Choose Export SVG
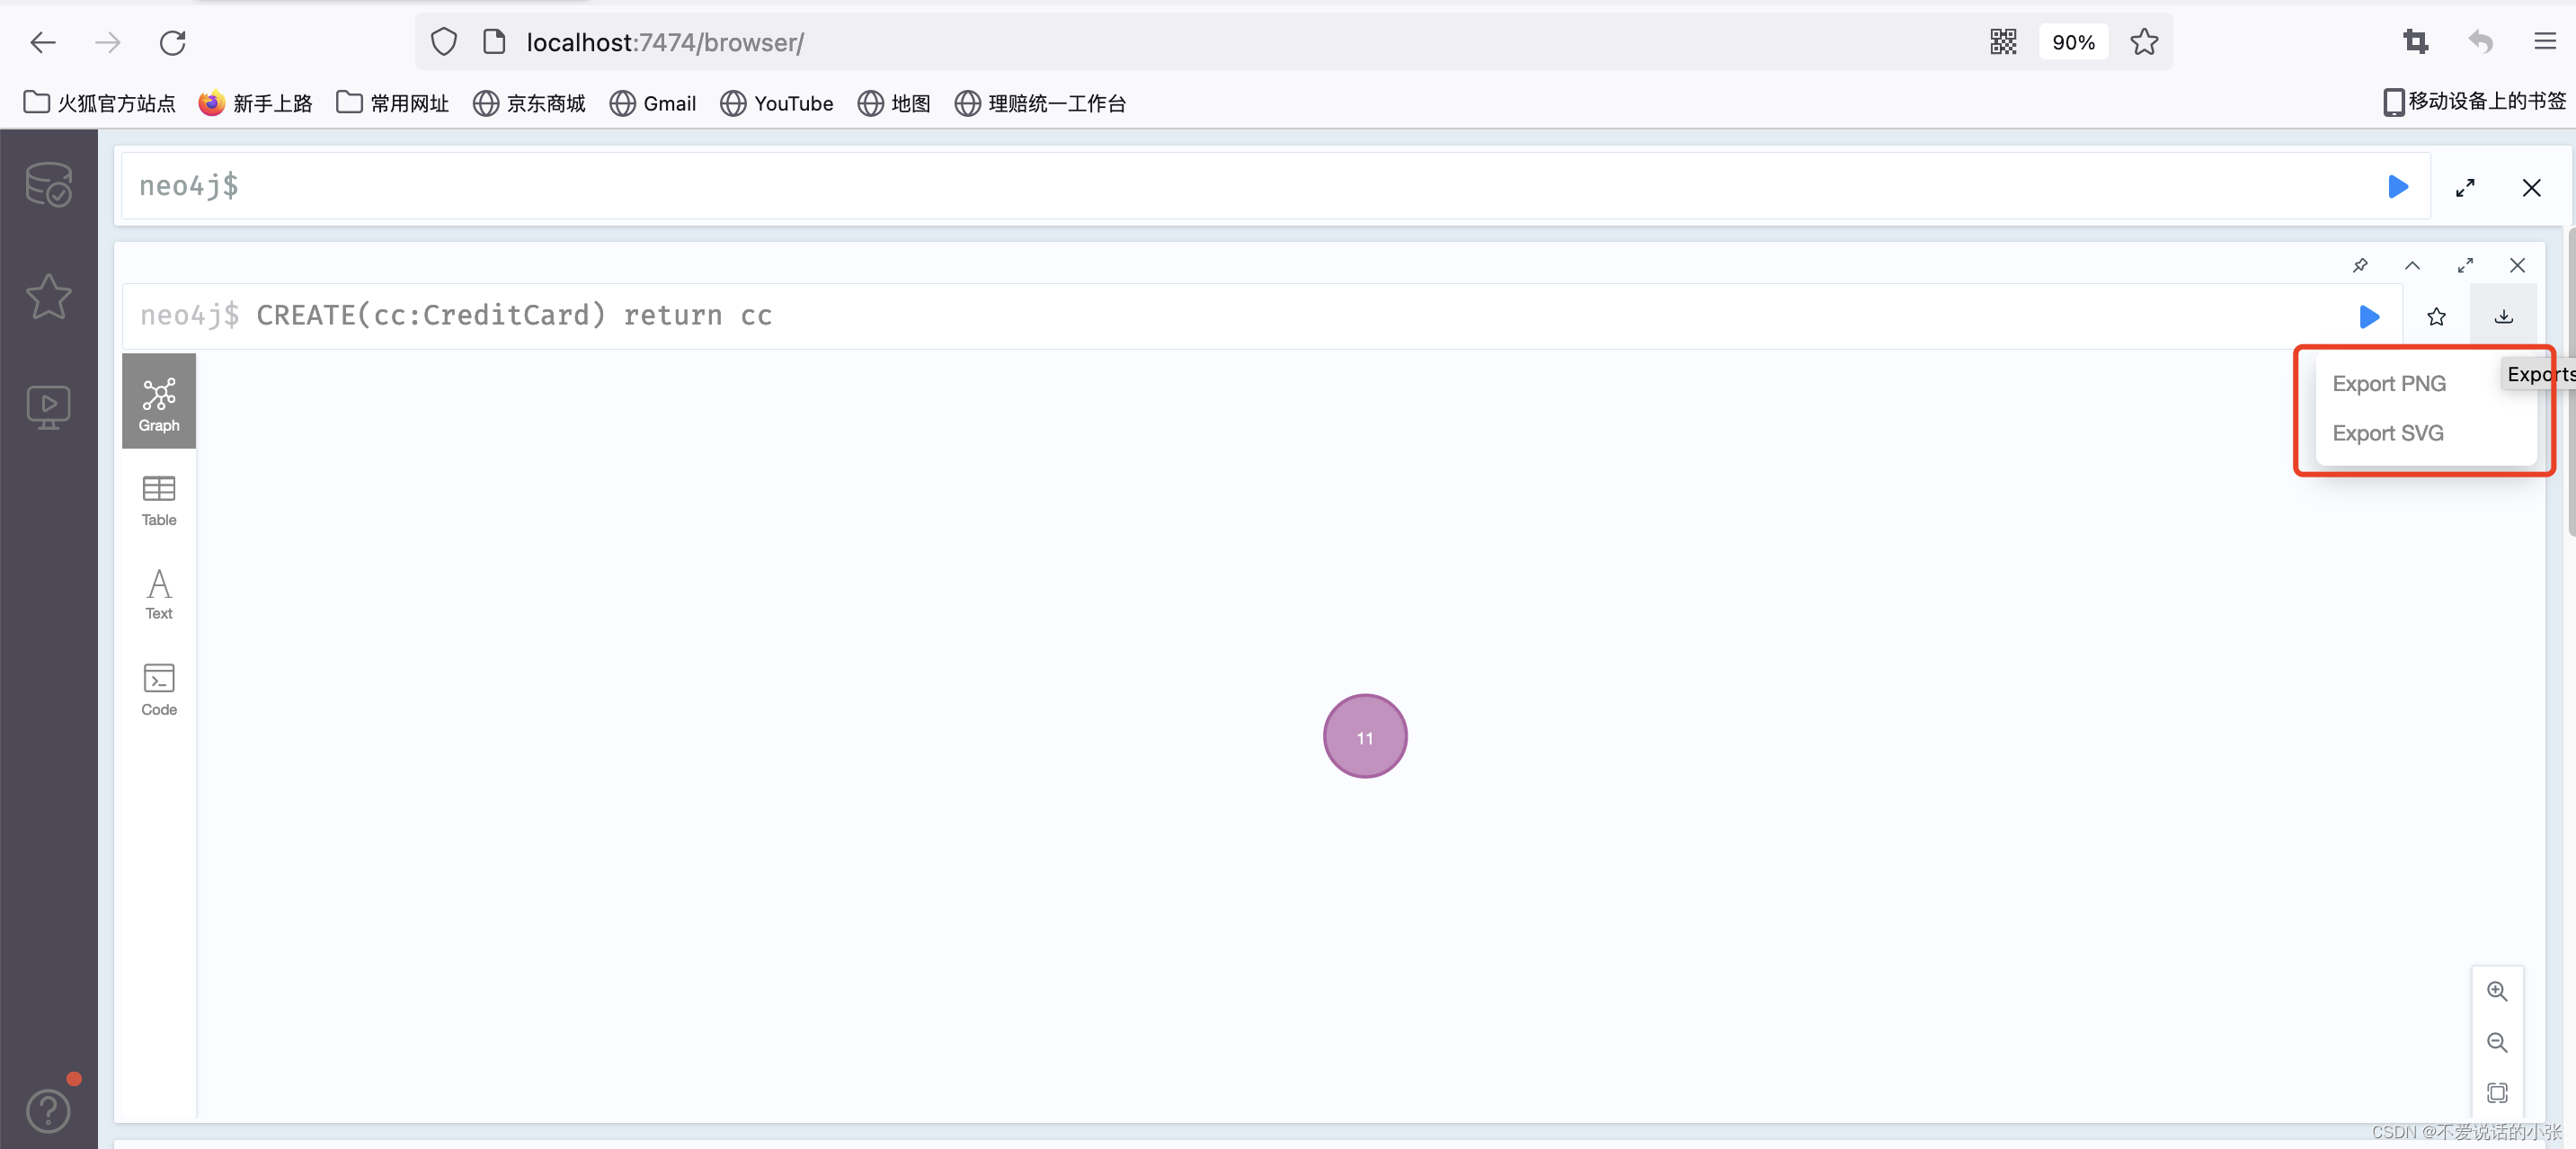The width and height of the screenshot is (2576, 1149). pyautogui.click(x=2388, y=433)
